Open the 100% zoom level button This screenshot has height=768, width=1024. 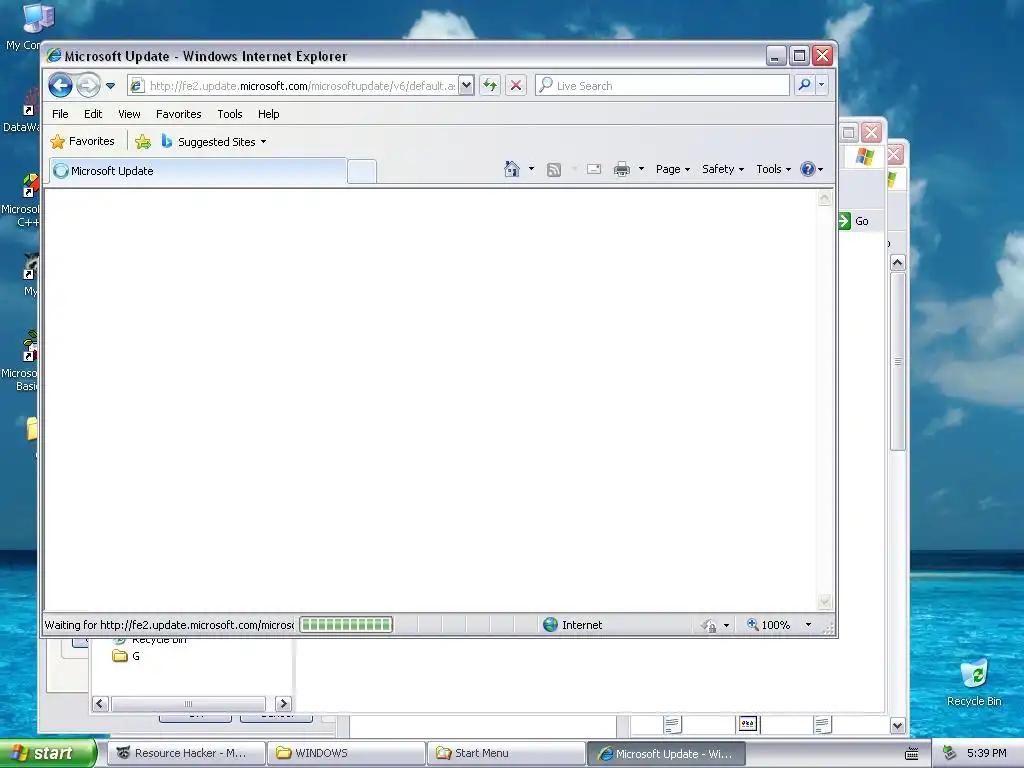(x=769, y=625)
